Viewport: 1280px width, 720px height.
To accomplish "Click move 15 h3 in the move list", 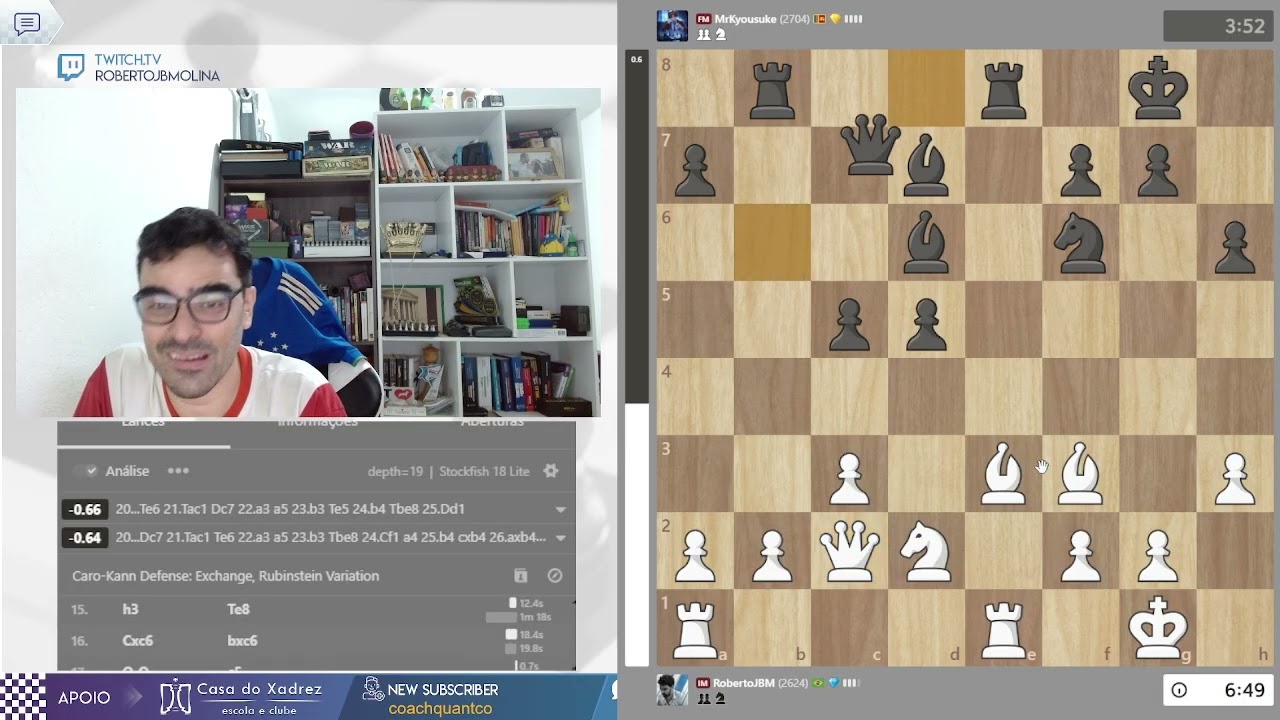I will tap(130, 609).
